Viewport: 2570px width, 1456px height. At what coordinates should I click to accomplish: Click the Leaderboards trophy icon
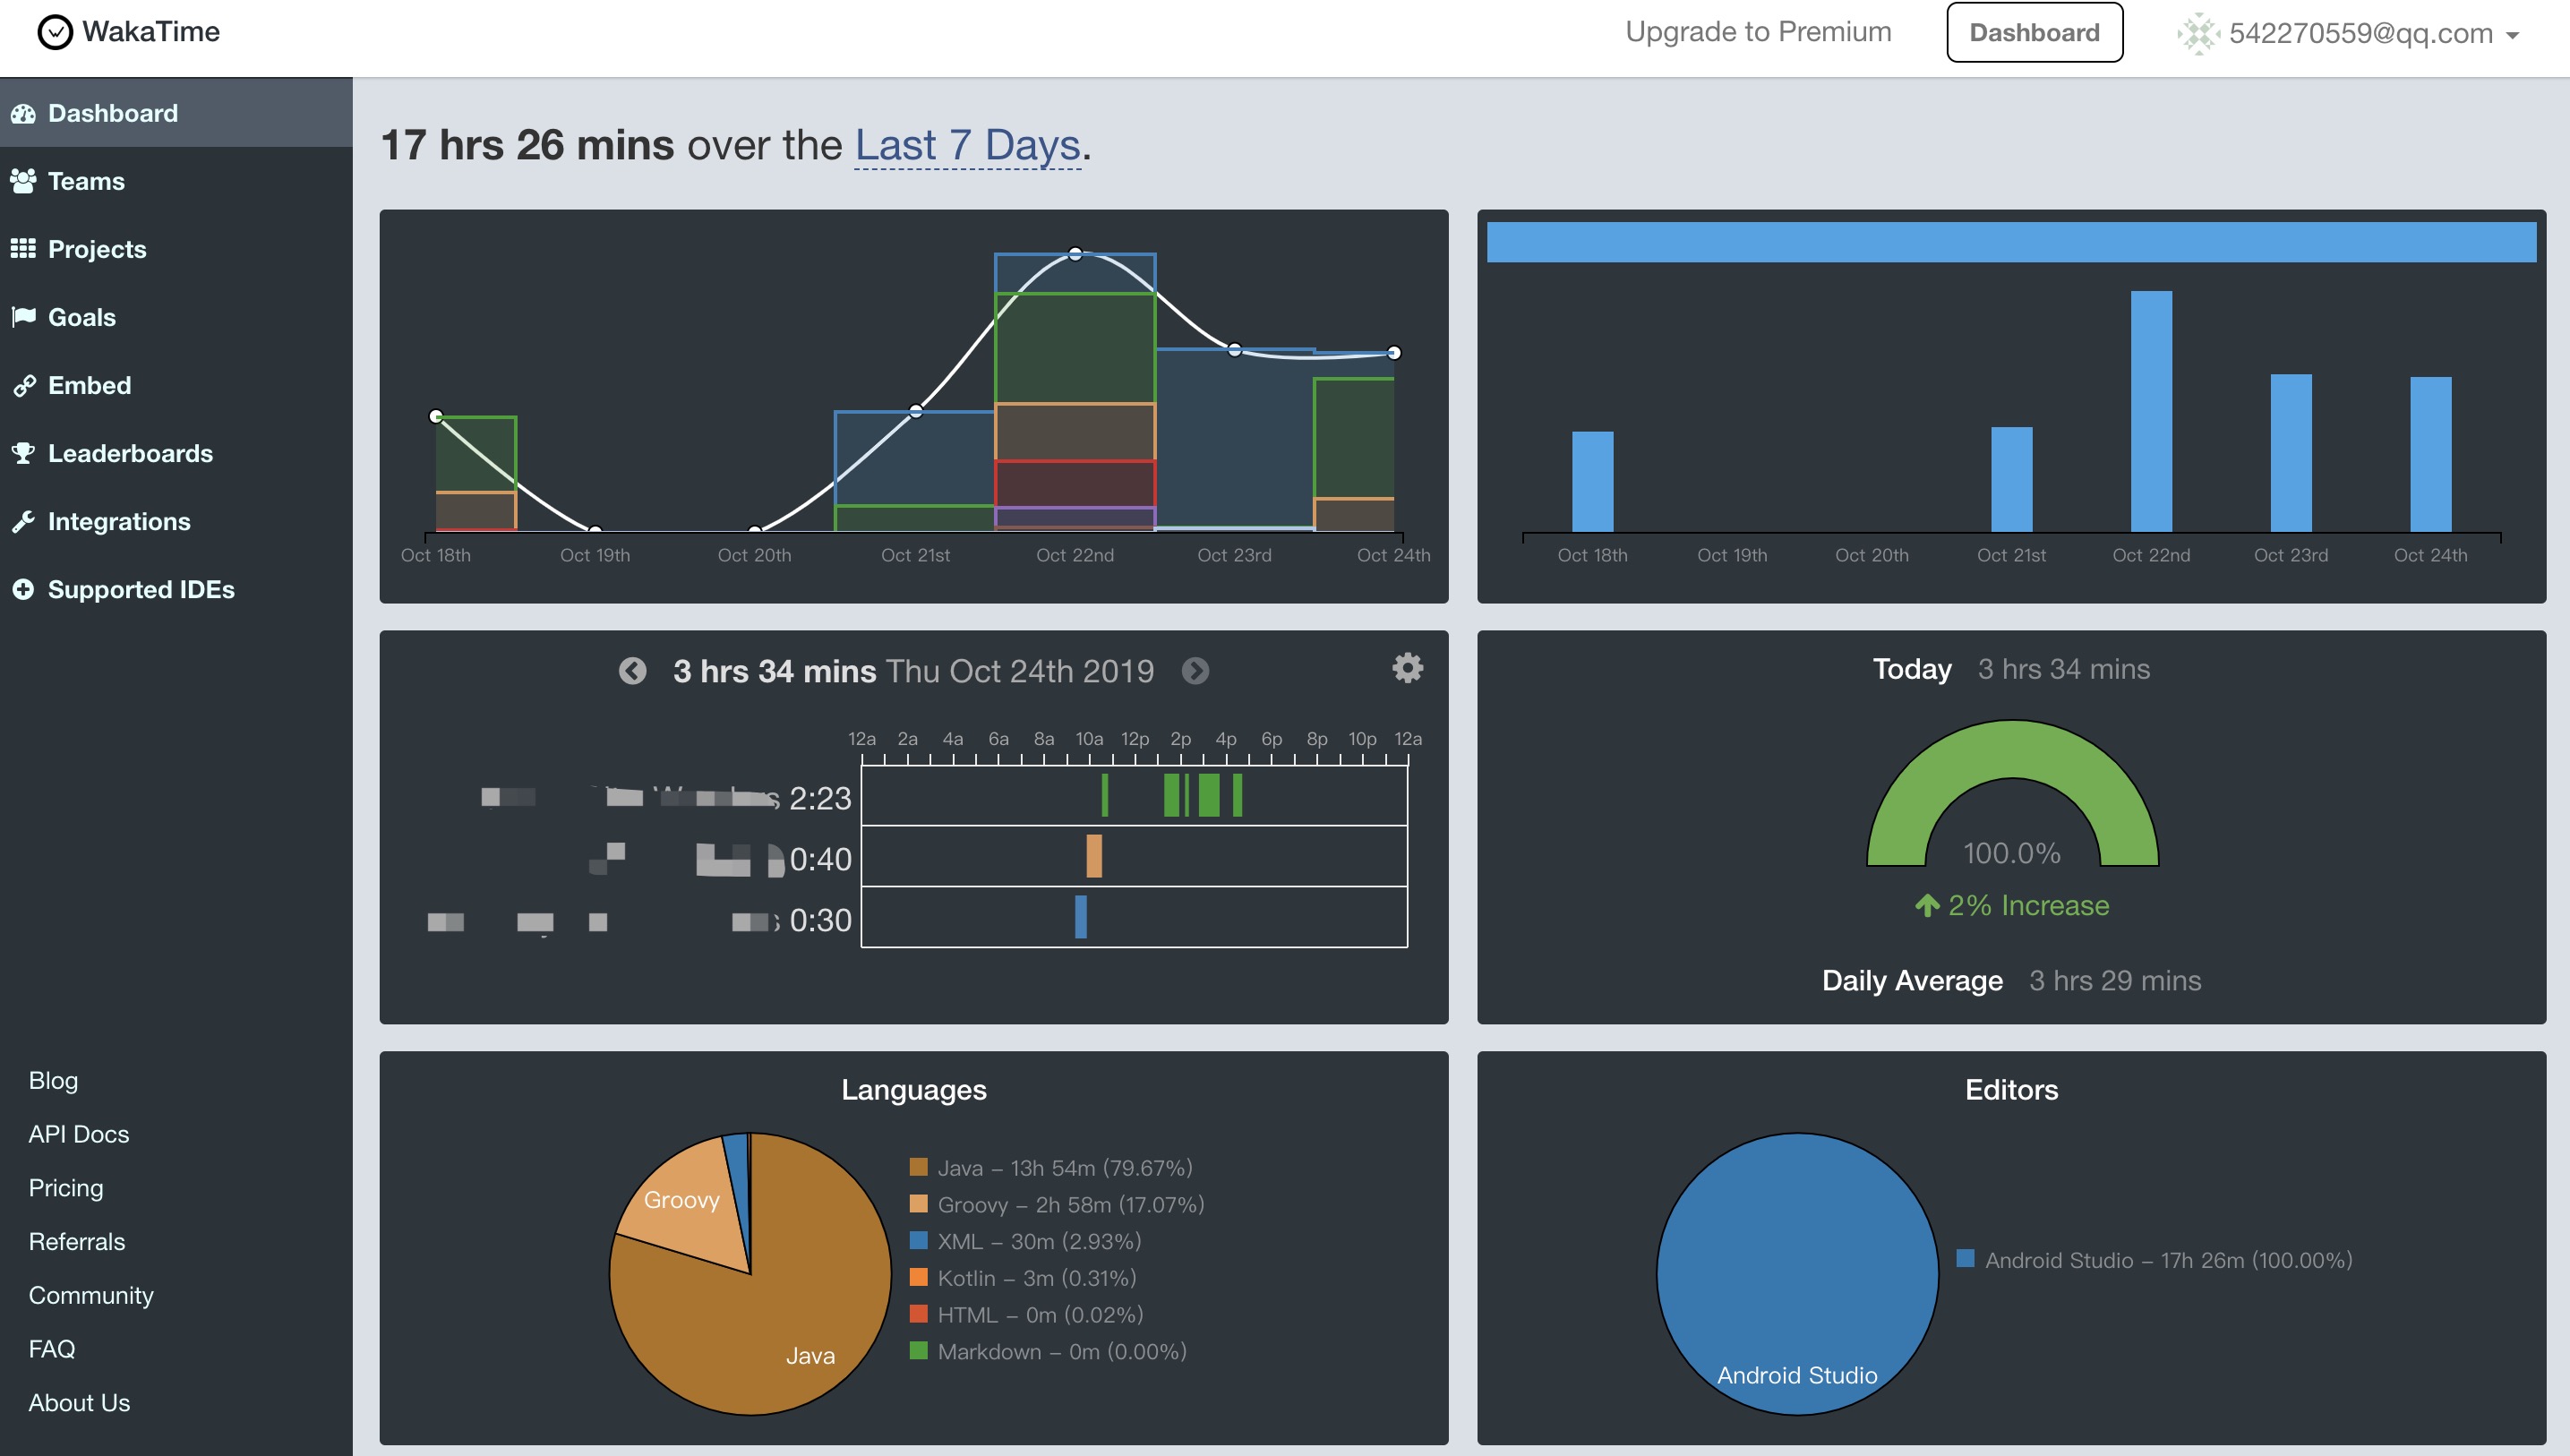click(23, 453)
